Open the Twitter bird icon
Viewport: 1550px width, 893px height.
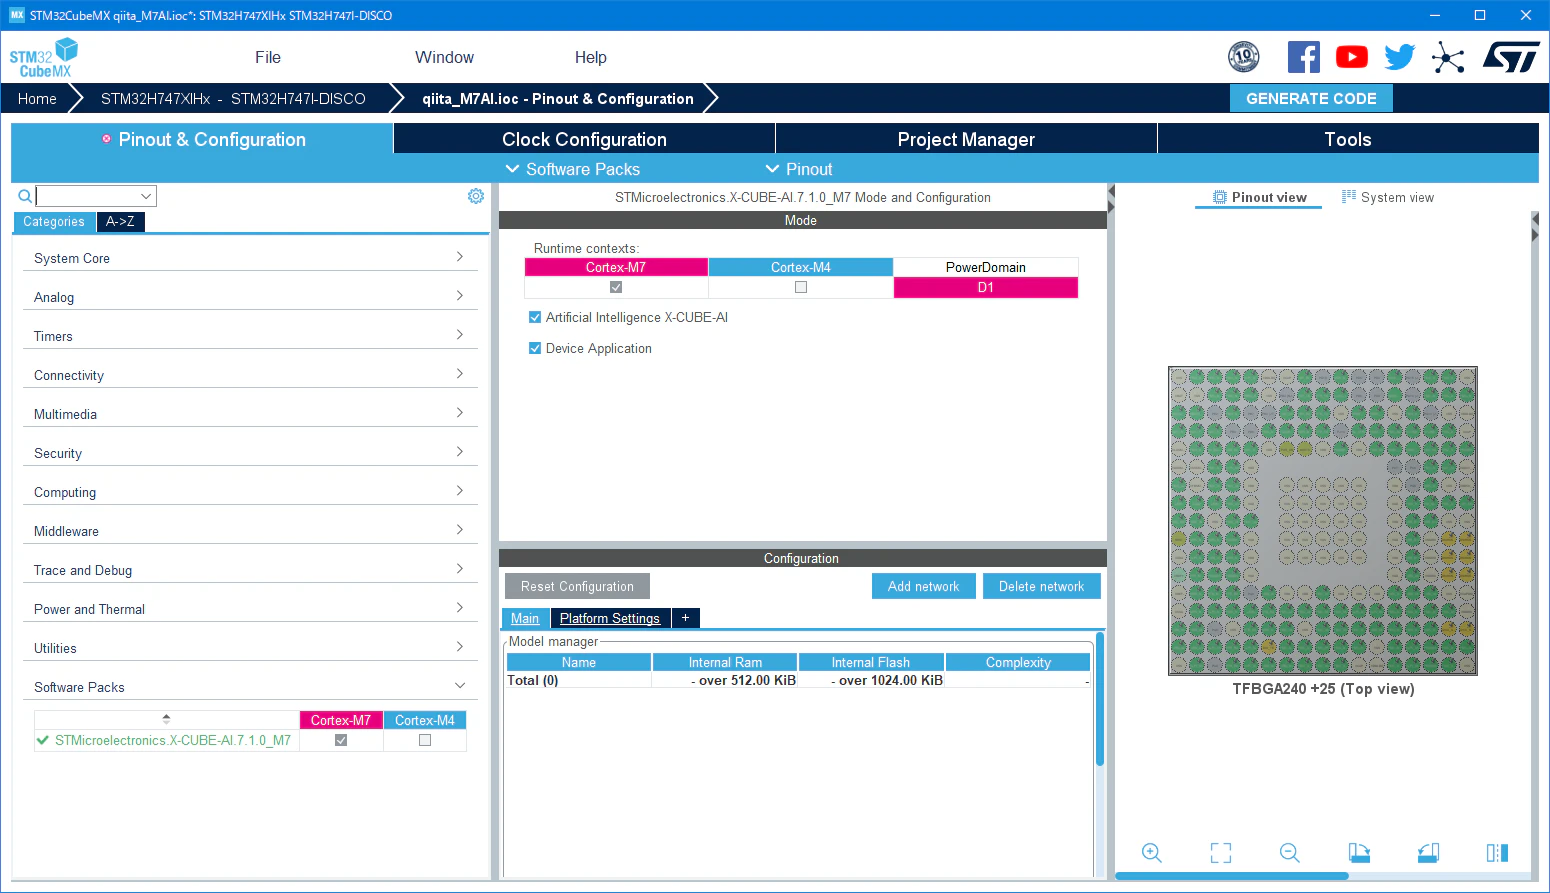tap(1400, 57)
